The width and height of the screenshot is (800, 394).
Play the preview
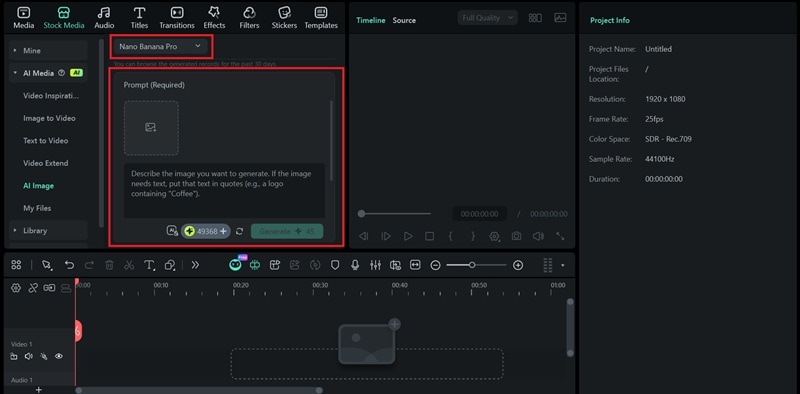(x=408, y=236)
